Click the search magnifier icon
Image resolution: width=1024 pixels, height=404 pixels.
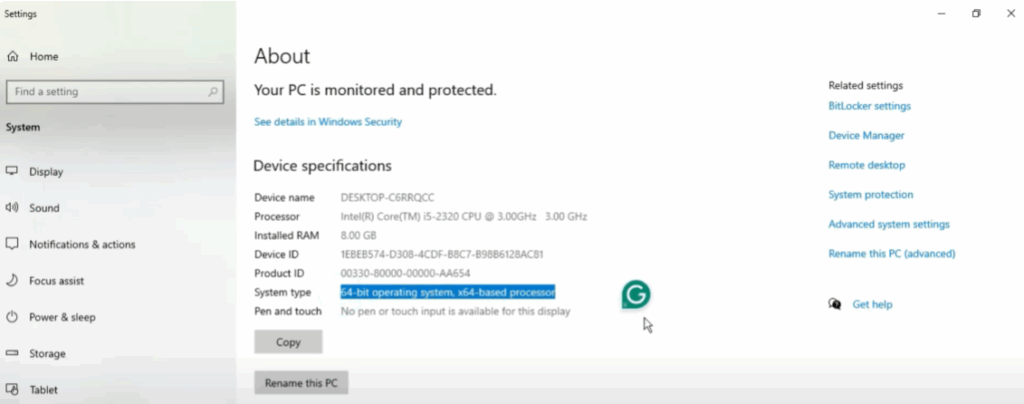point(213,92)
